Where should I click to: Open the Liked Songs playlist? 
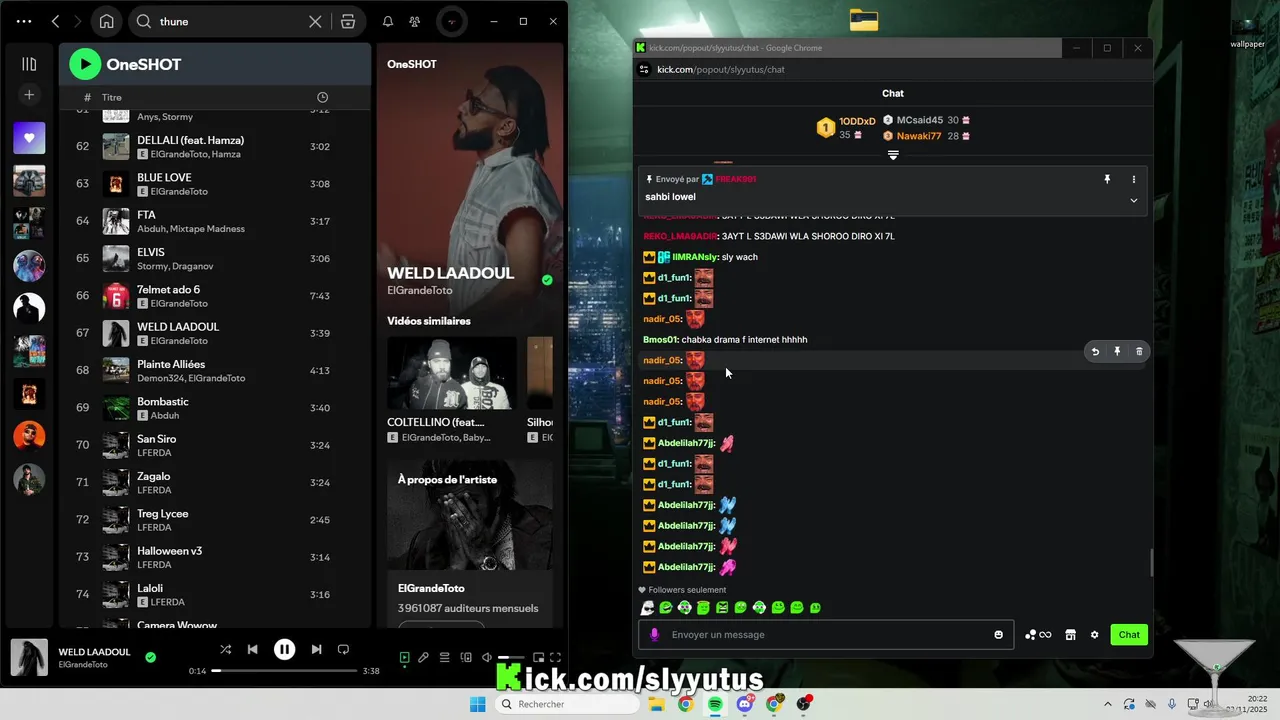click(x=29, y=138)
